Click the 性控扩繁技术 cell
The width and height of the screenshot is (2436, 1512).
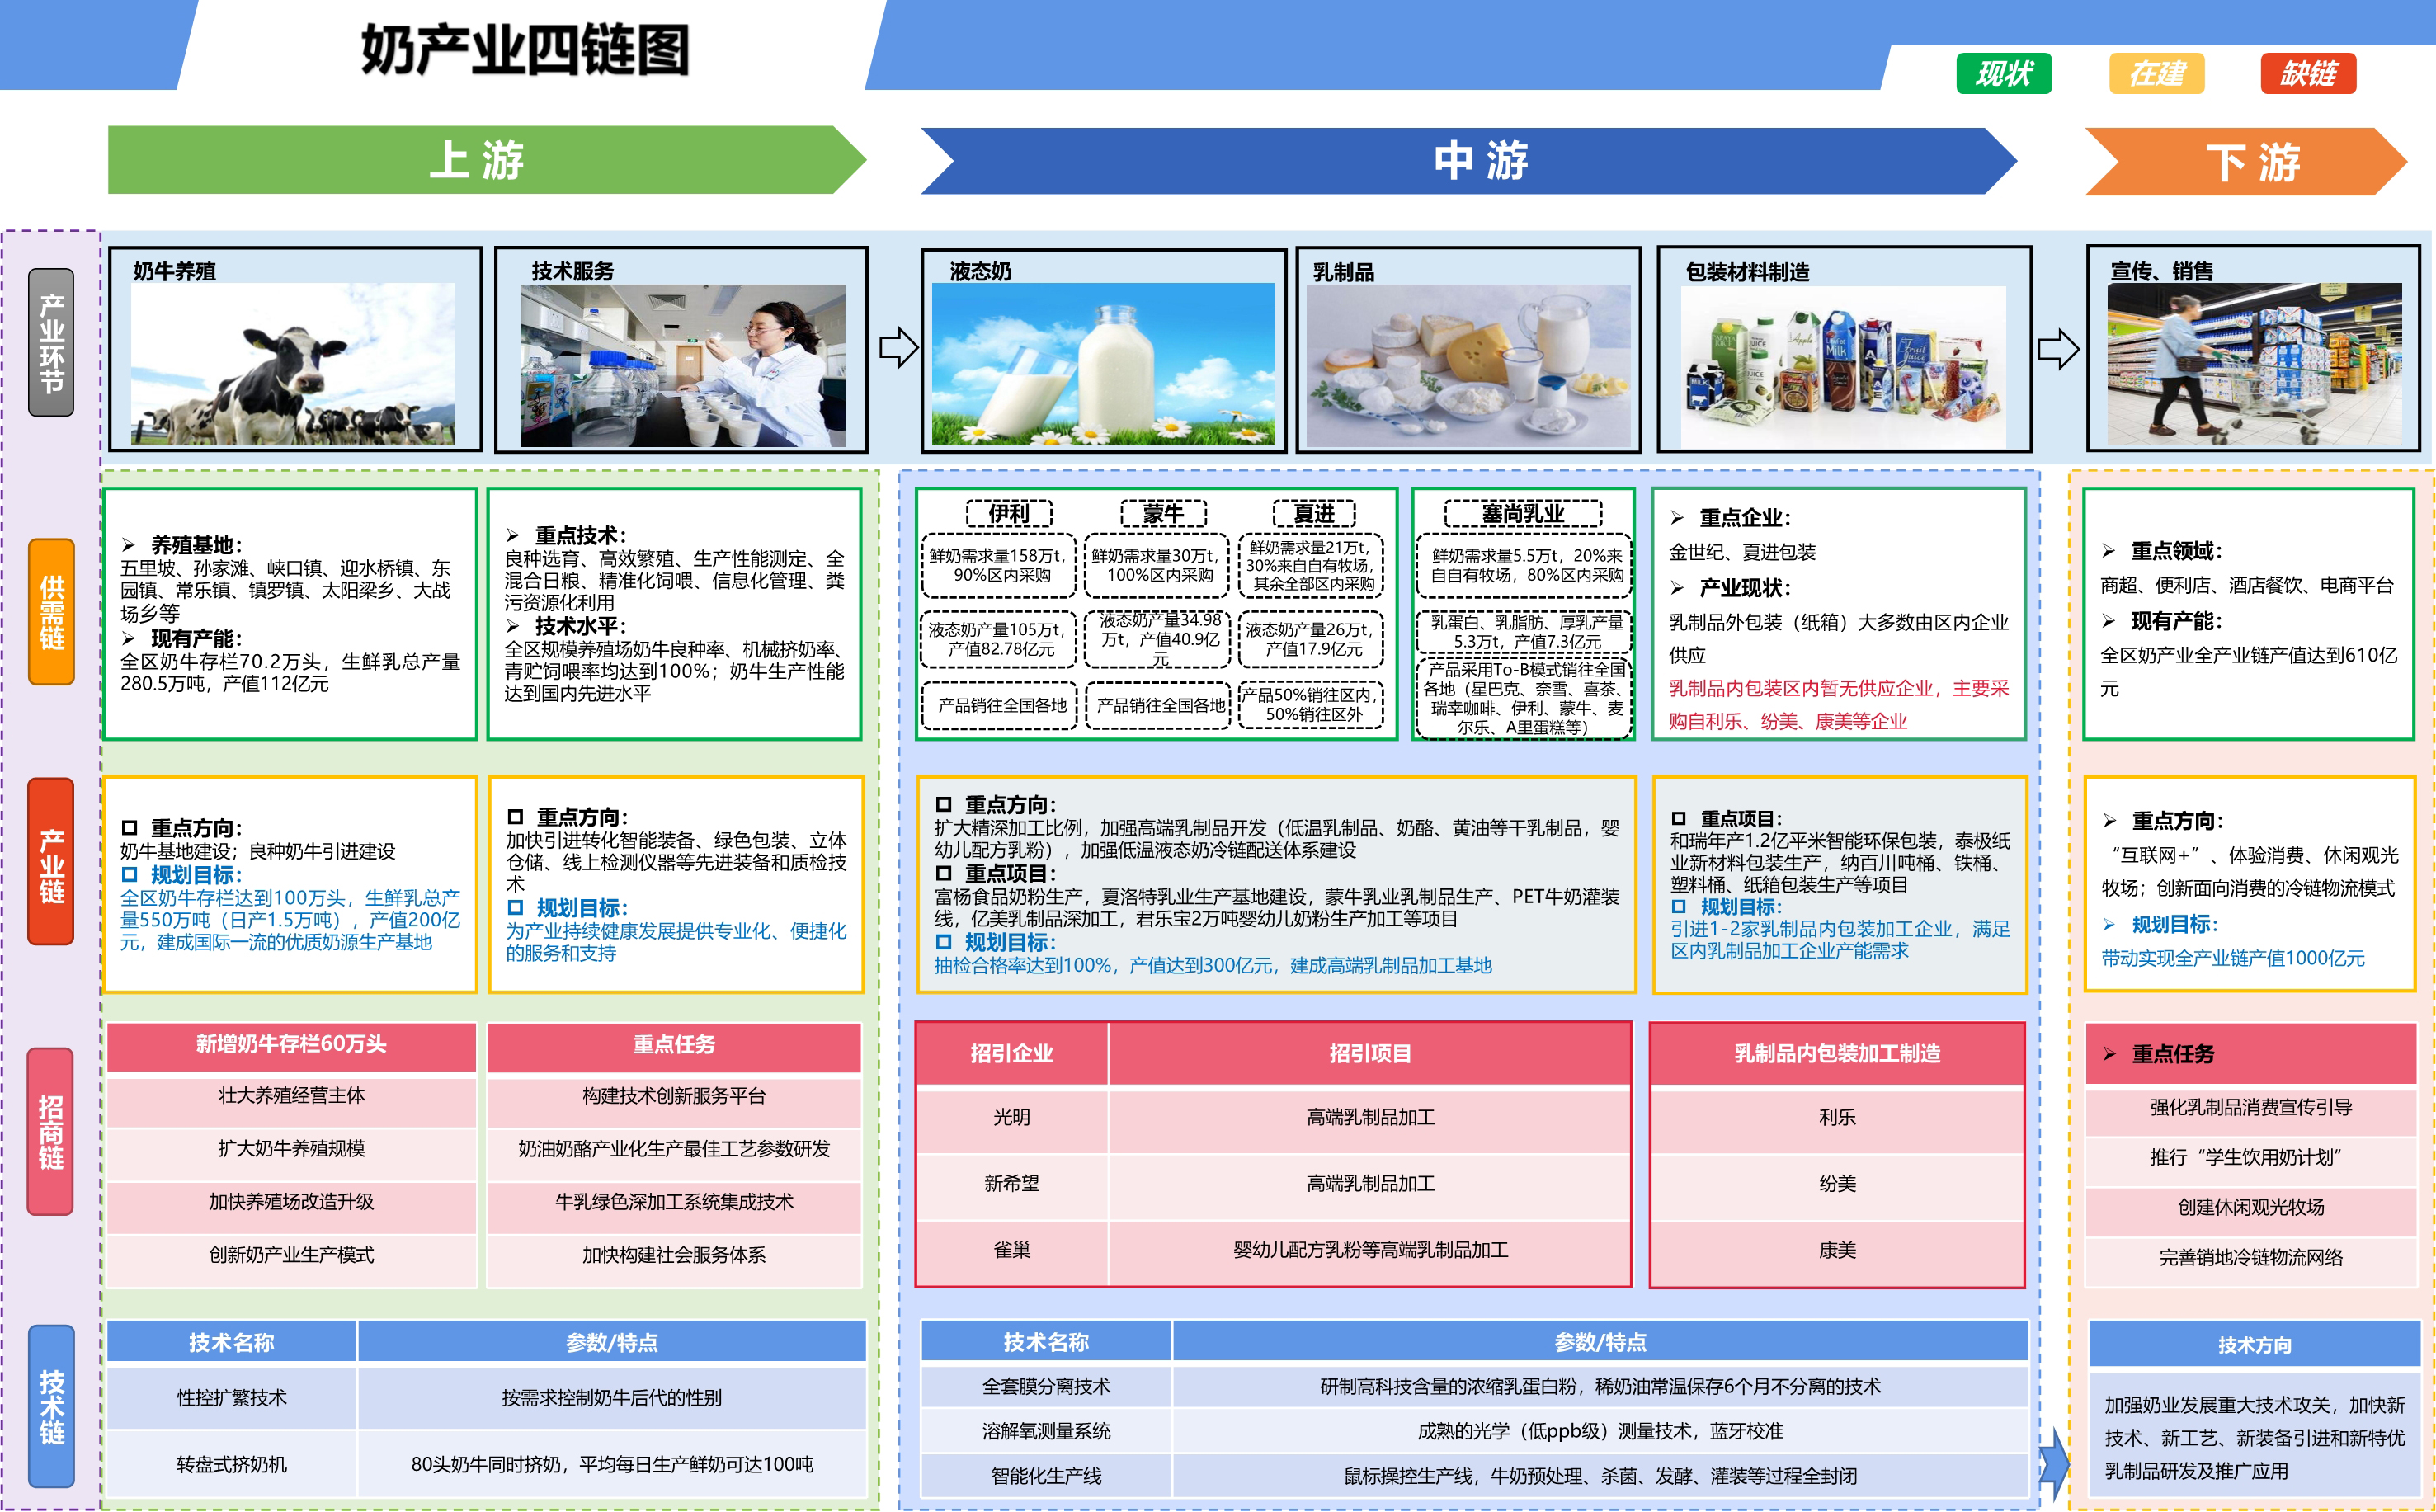pos(232,1398)
